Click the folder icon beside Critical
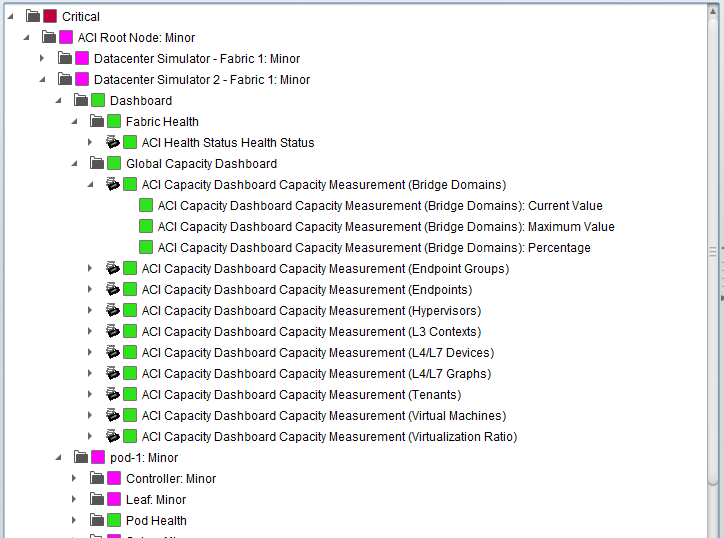The image size is (724, 538). (33, 17)
